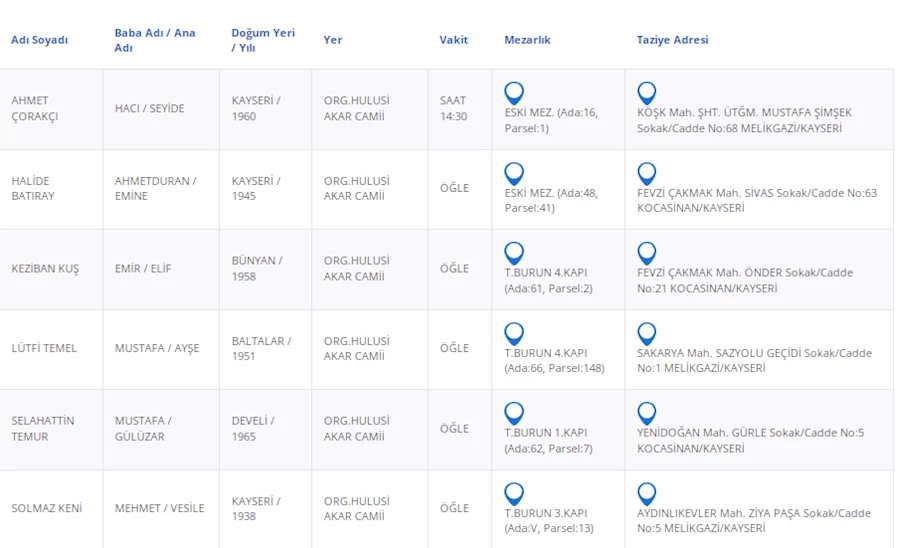The width and height of the screenshot is (899, 548).
Task: Open condolence address pin for Solmaz Keni
Action: [x=647, y=493]
